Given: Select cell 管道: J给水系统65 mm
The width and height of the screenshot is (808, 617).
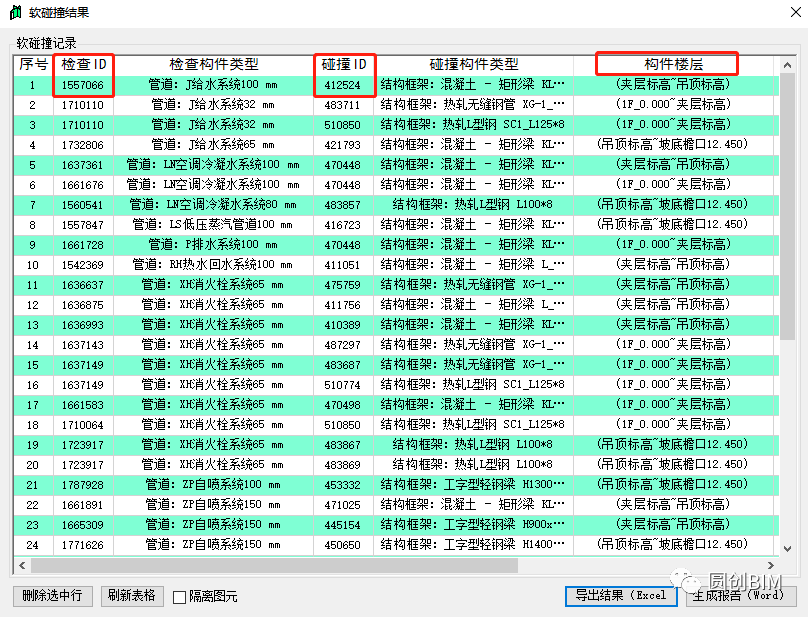Looking at the screenshot, I should (213, 145).
